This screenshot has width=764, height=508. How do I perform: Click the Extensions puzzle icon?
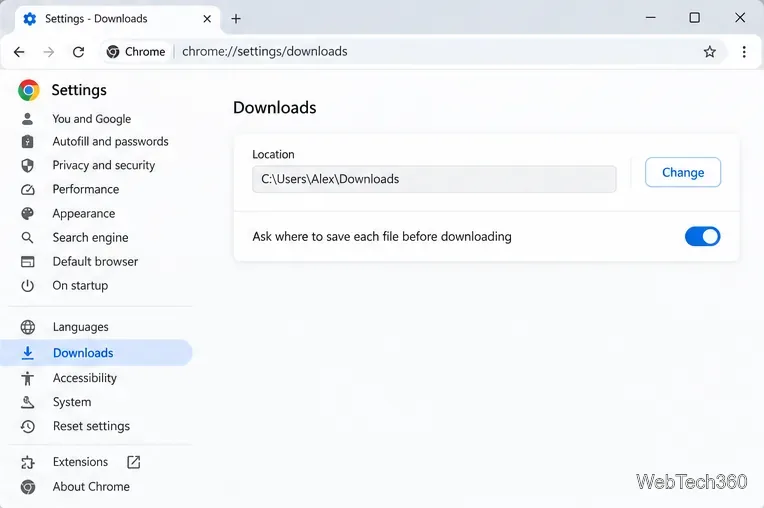pyautogui.click(x=28, y=462)
